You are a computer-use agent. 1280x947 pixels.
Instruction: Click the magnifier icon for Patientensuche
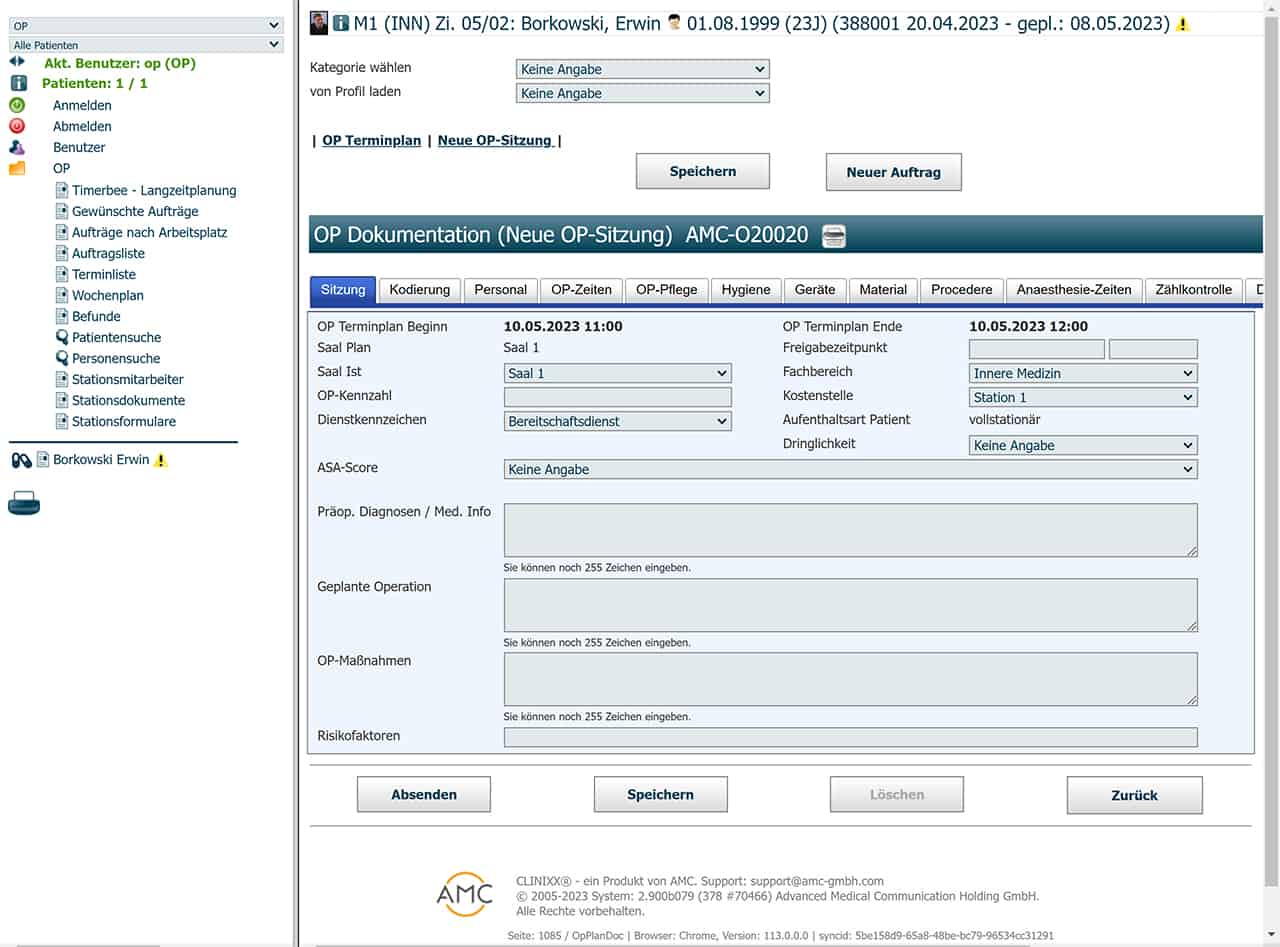tap(62, 337)
